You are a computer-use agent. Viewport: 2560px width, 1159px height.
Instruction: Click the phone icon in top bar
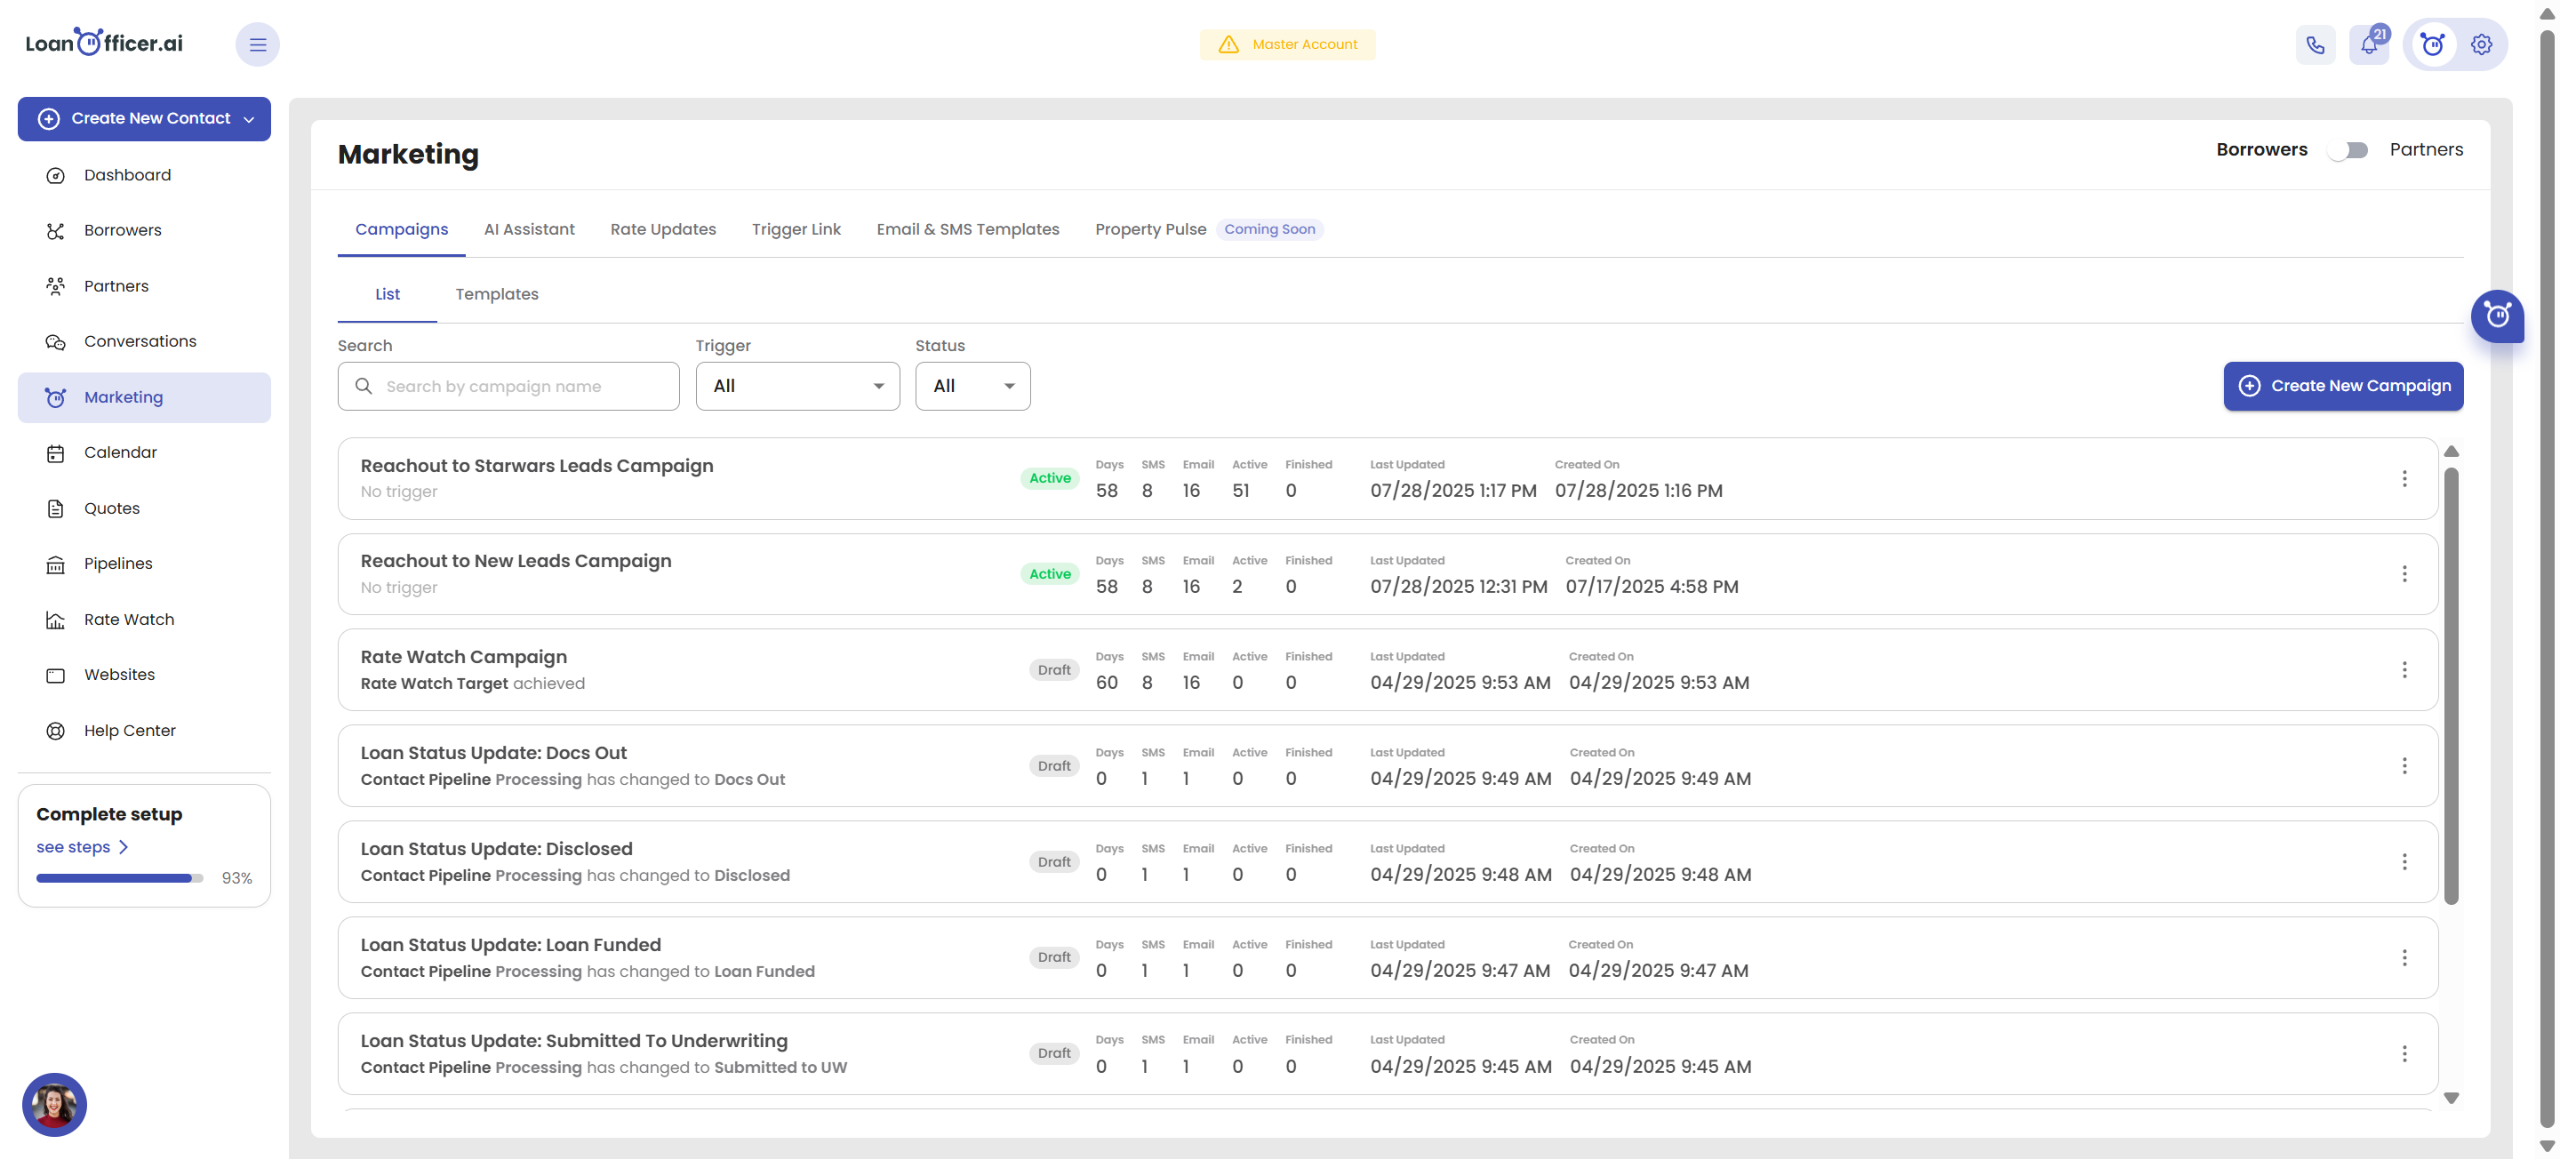[x=2315, y=45]
